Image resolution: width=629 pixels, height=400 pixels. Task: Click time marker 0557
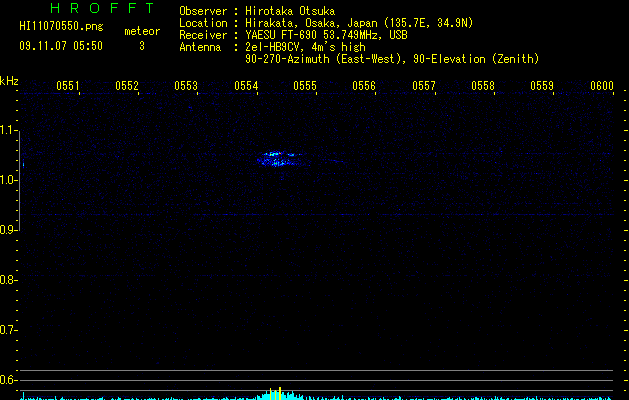coord(424,86)
